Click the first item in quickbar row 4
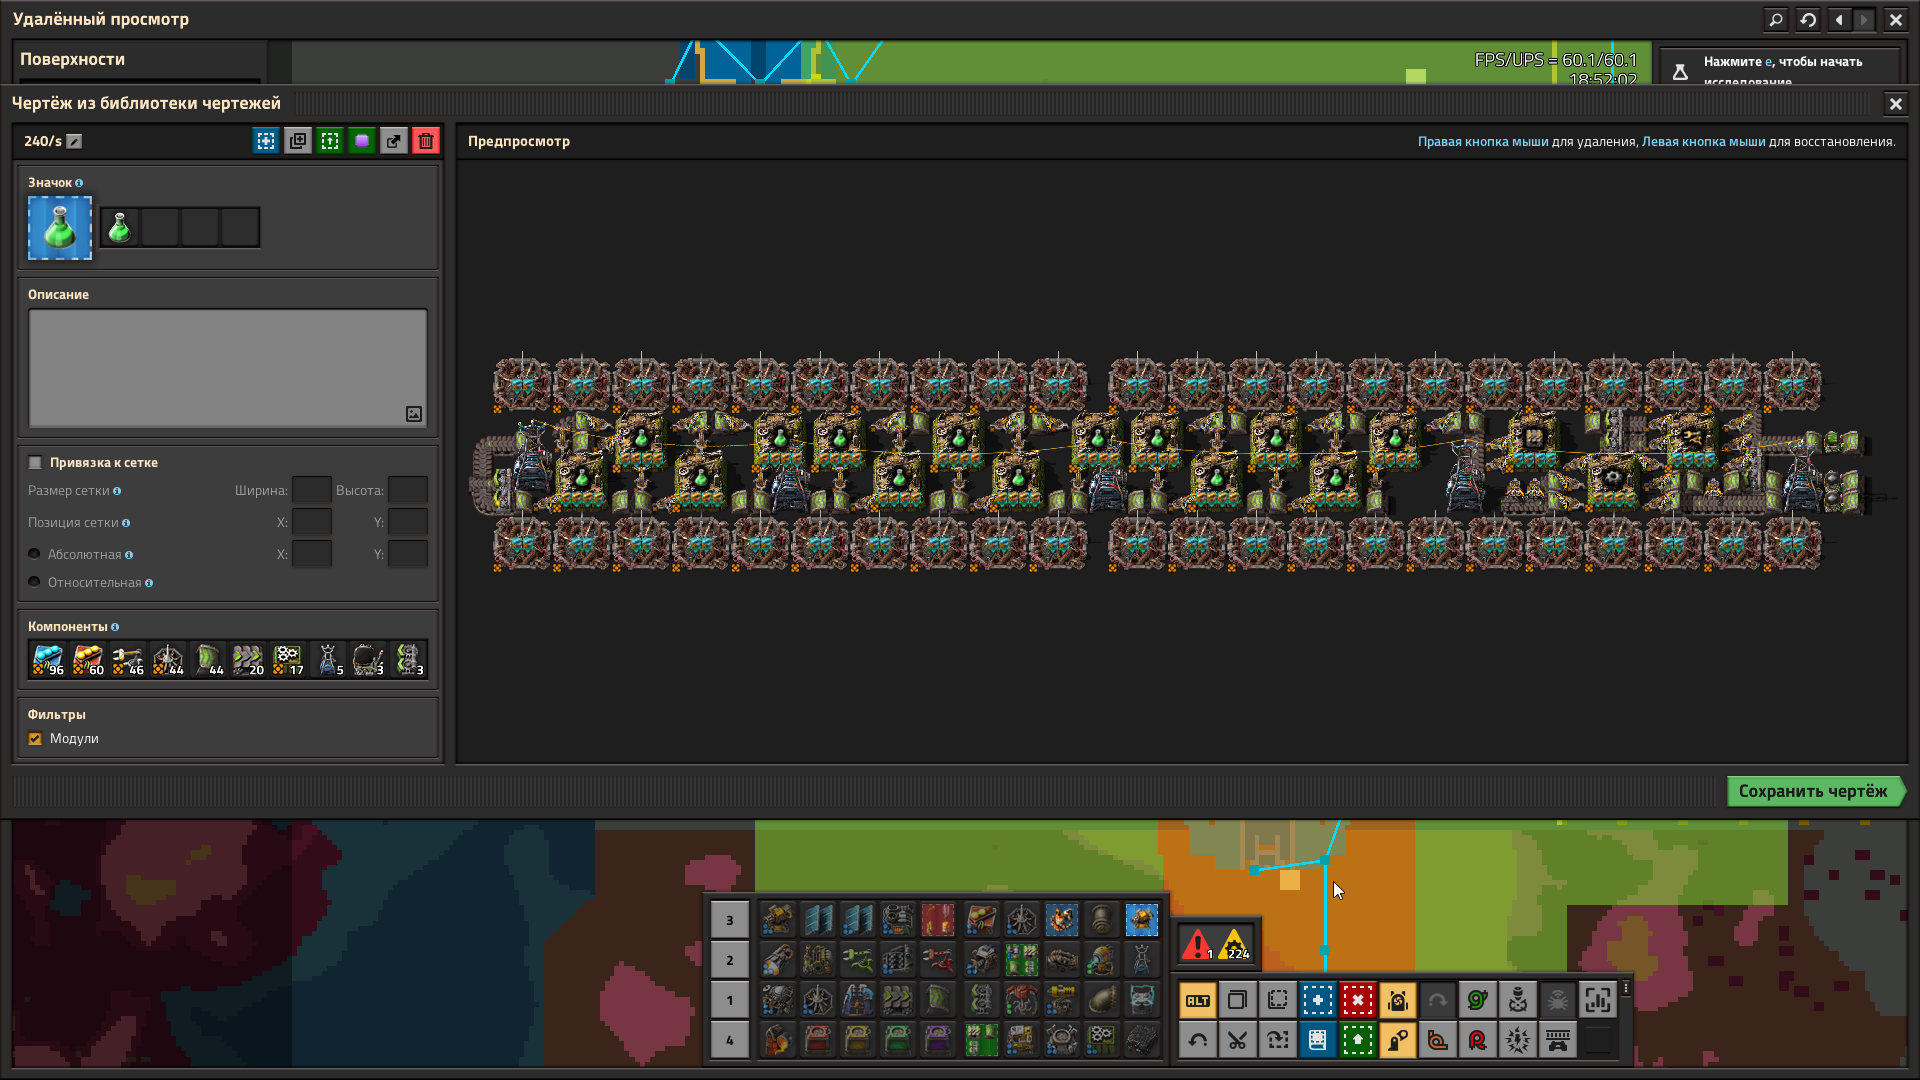1920x1080 pixels. pos(777,1040)
